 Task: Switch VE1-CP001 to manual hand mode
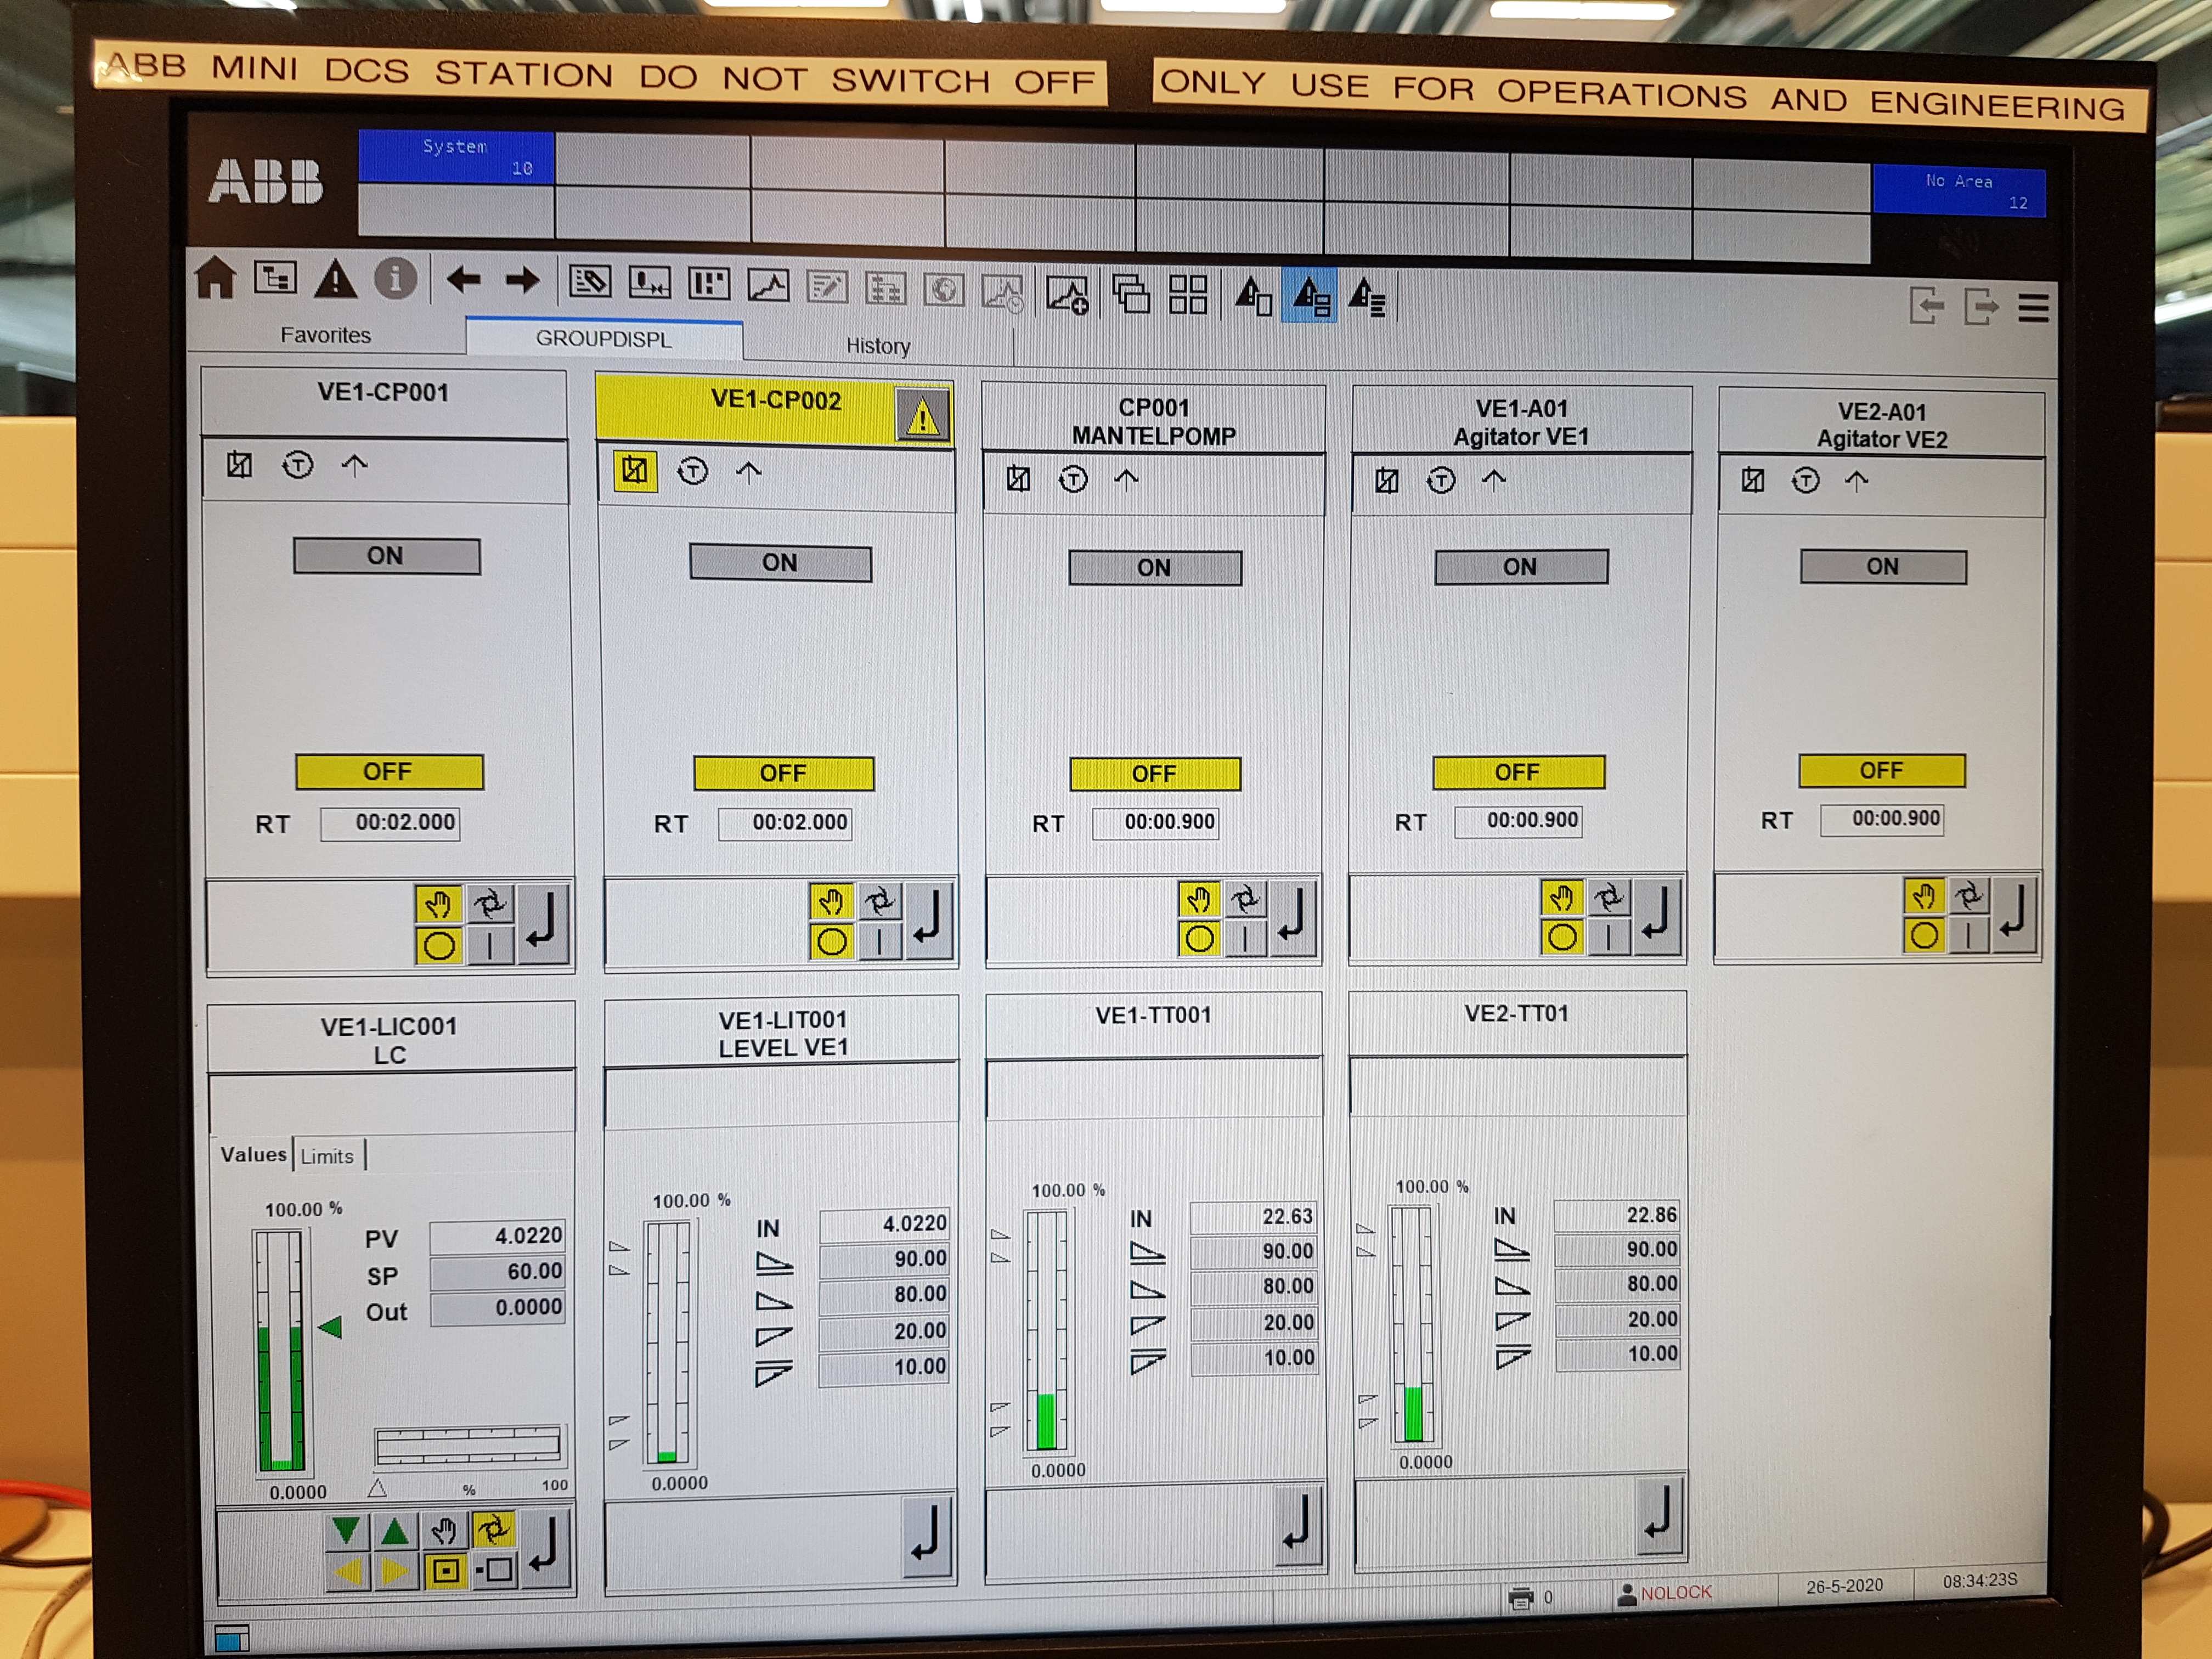point(438,905)
